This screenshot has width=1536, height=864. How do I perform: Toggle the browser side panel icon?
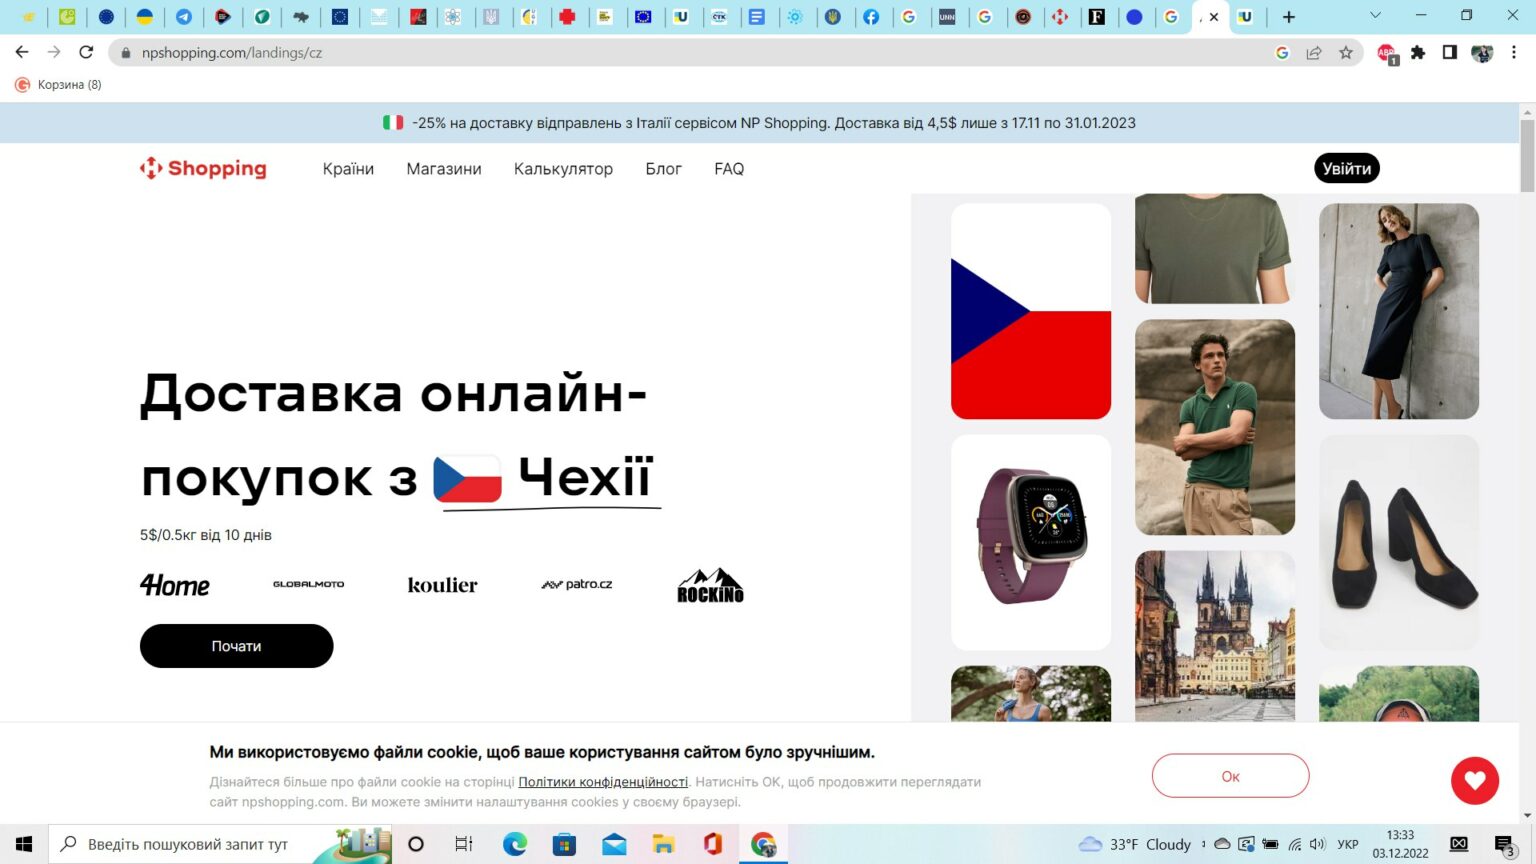1450,52
